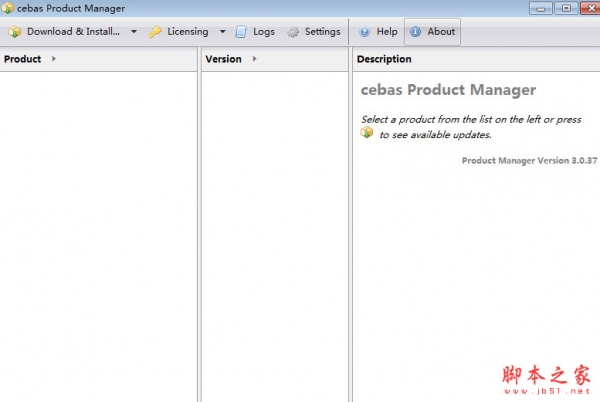Click the cebas app icon in title bar

(8, 8)
